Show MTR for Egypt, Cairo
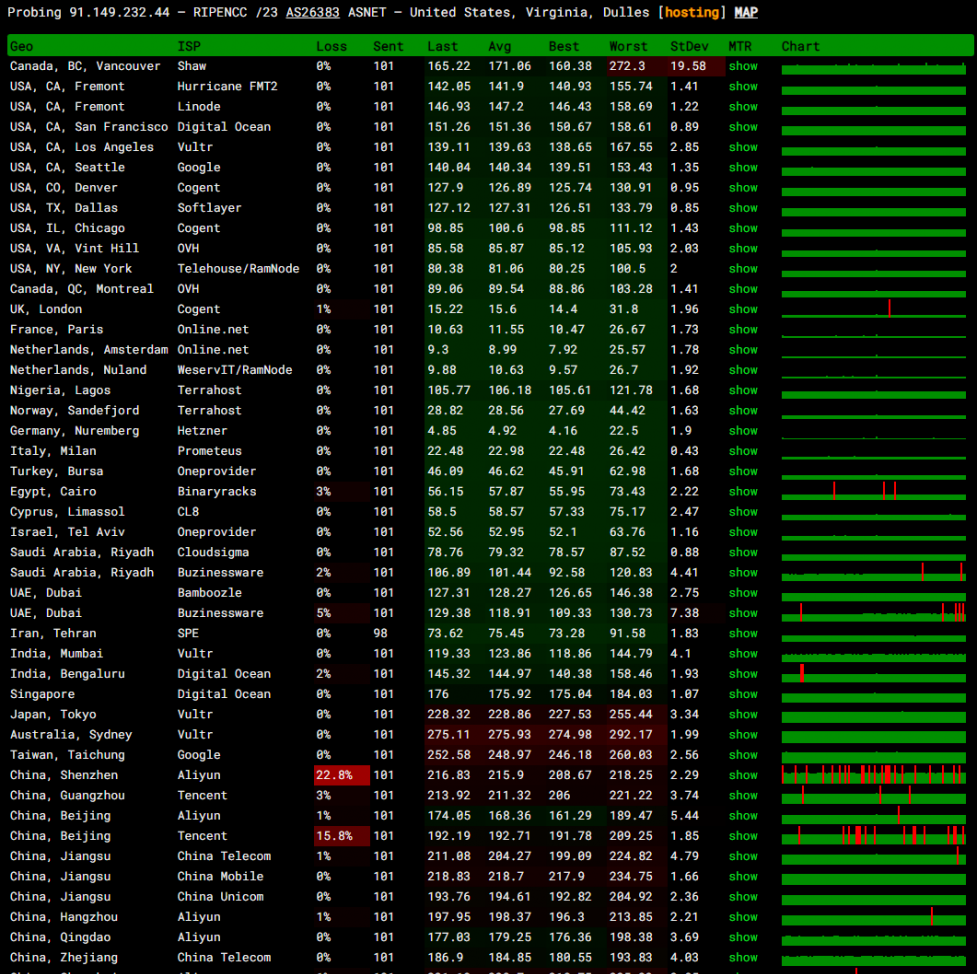977x974 pixels. (x=743, y=492)
